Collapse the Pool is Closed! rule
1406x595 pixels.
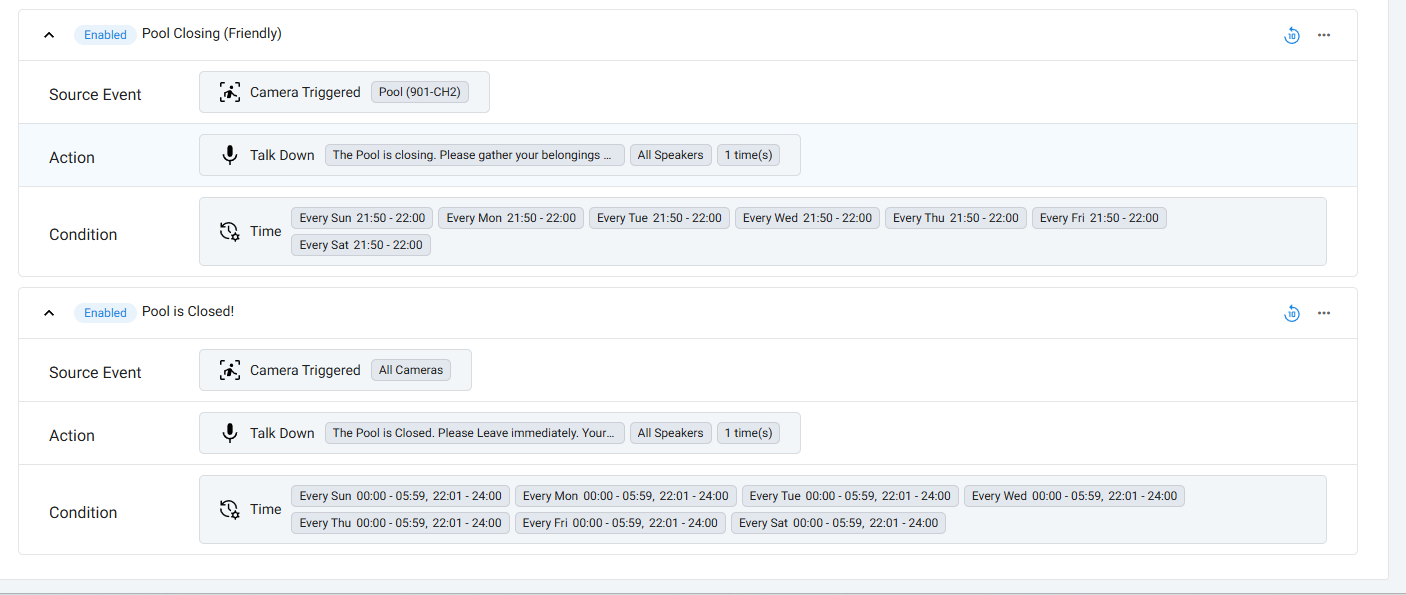coord(49,313)
